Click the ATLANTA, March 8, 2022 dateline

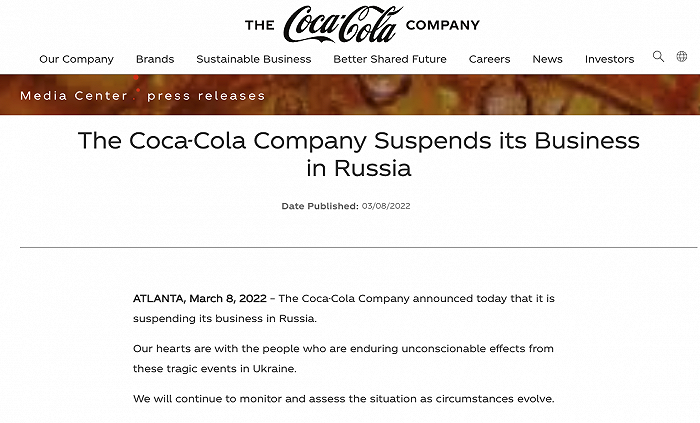pos(199,298)
